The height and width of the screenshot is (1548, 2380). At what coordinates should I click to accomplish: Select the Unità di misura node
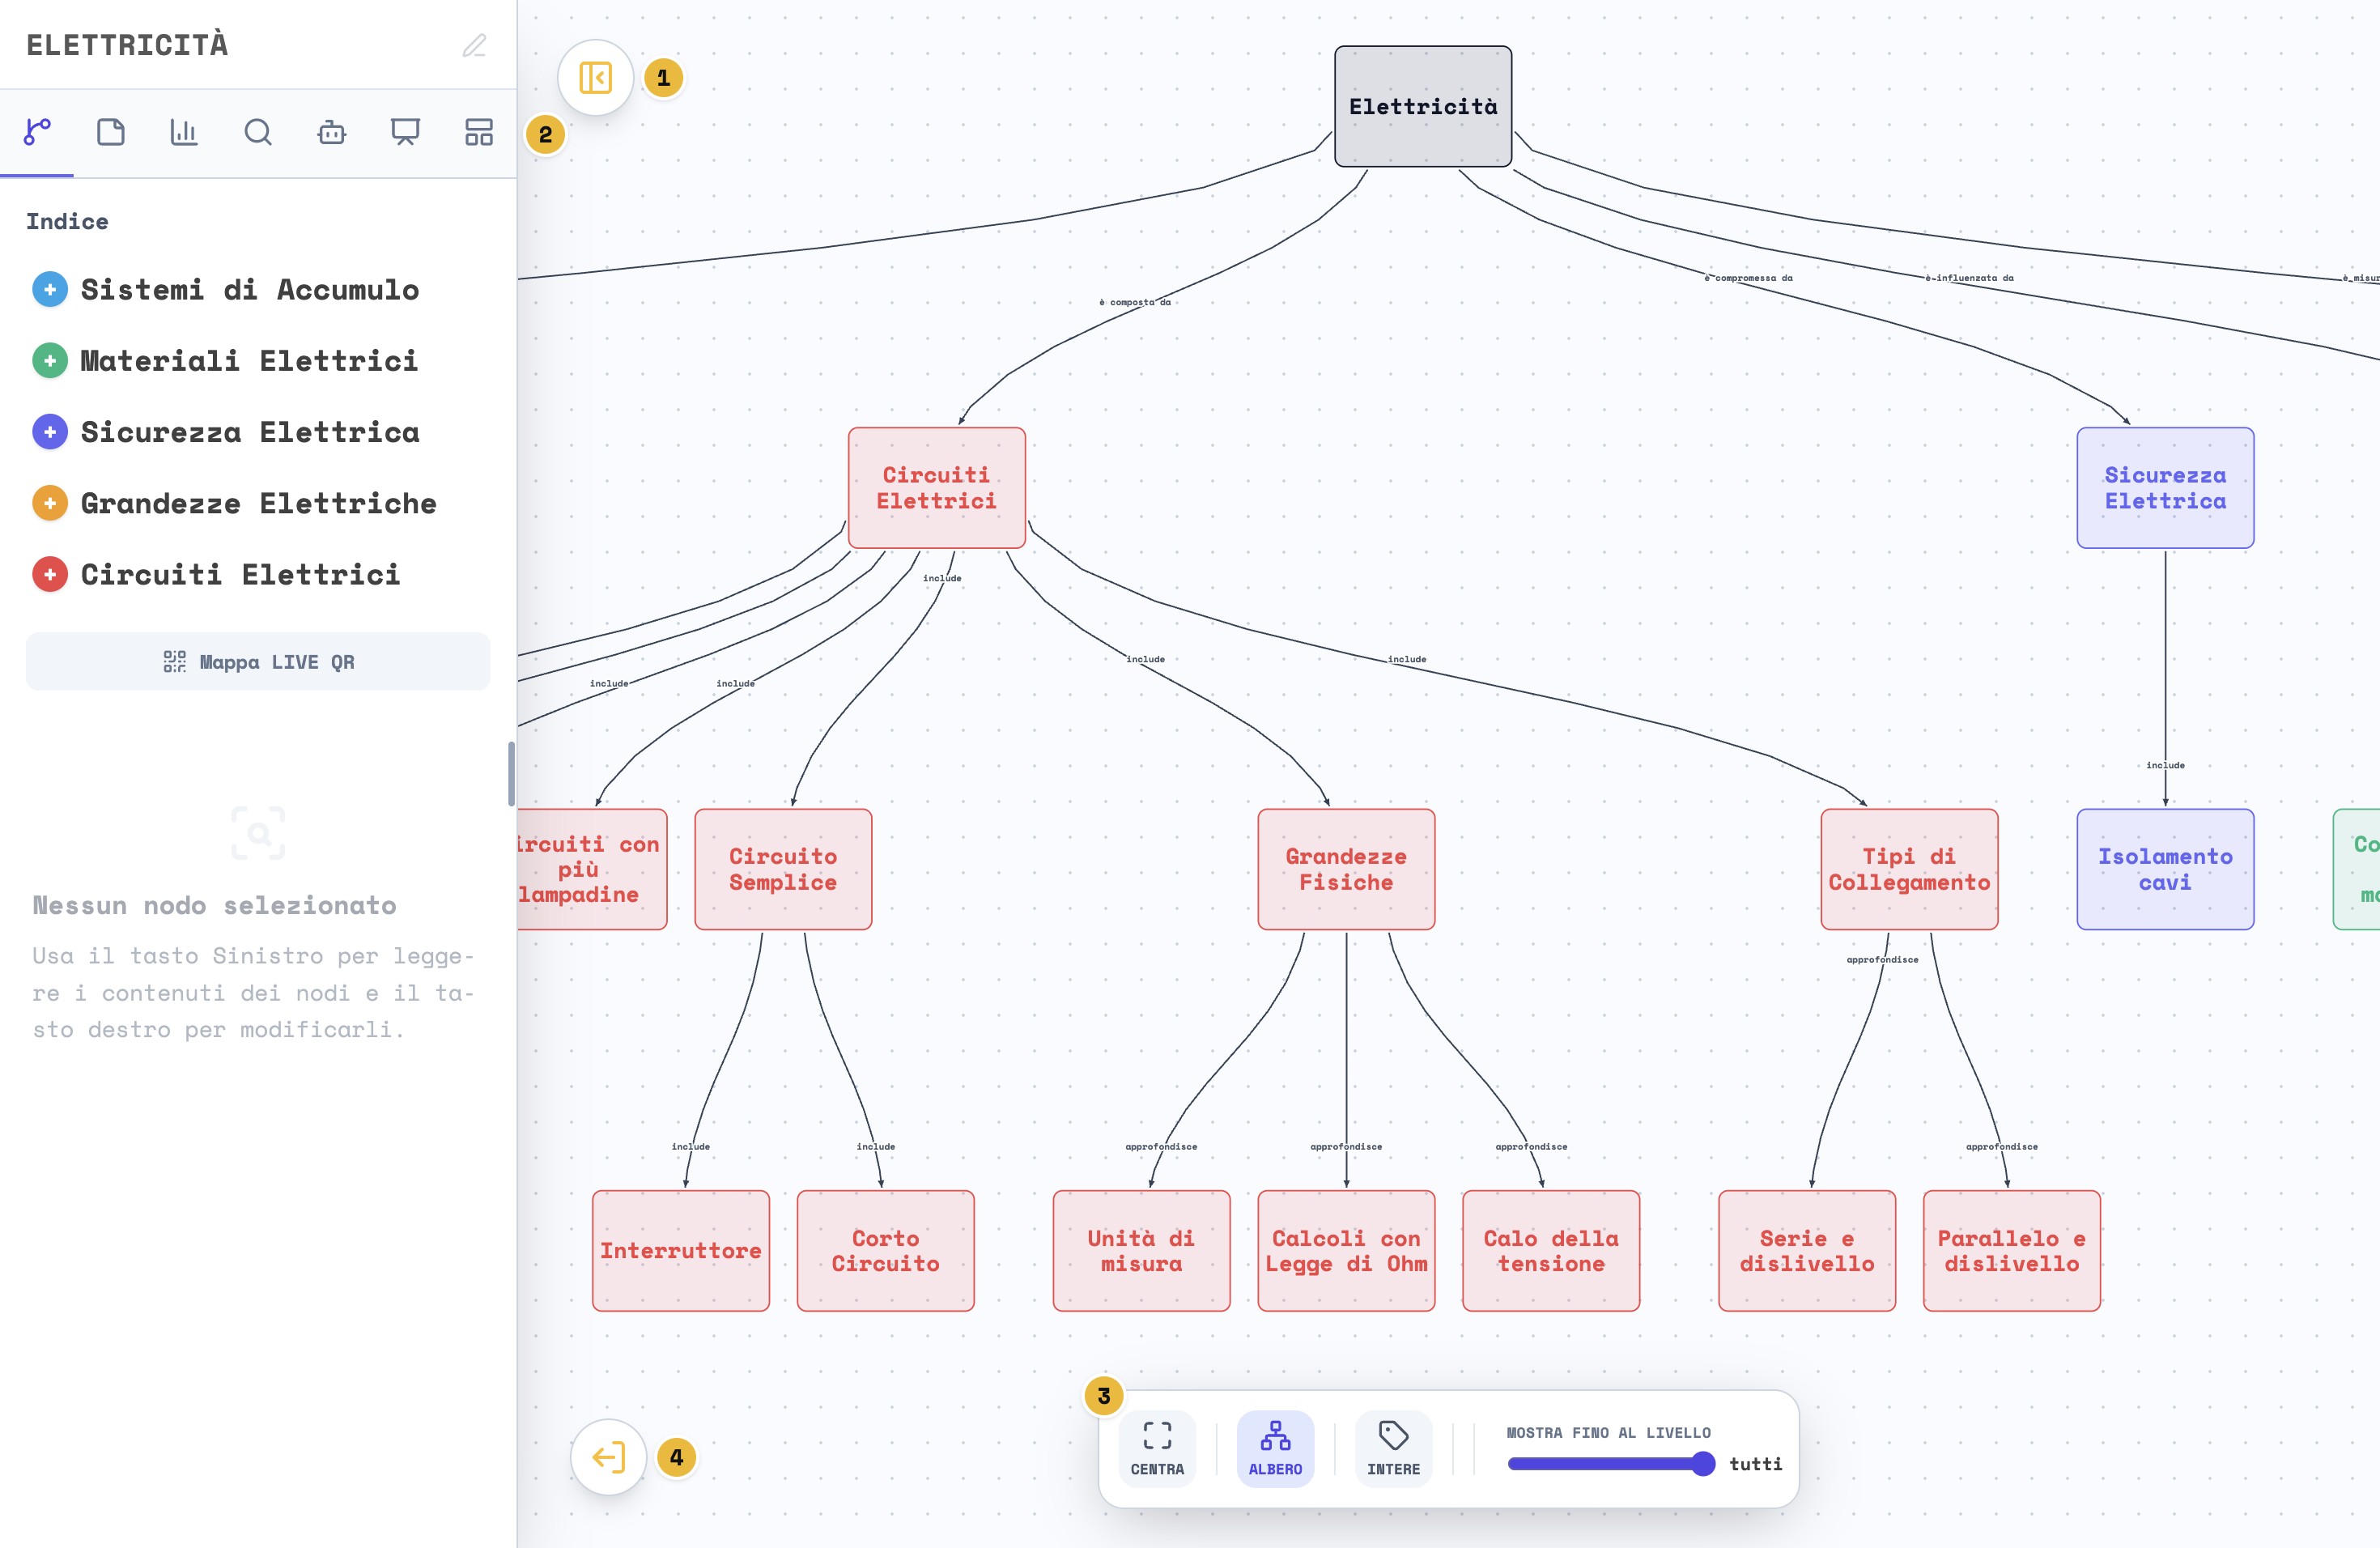pyautogui.click(x=1141, y=1250)
